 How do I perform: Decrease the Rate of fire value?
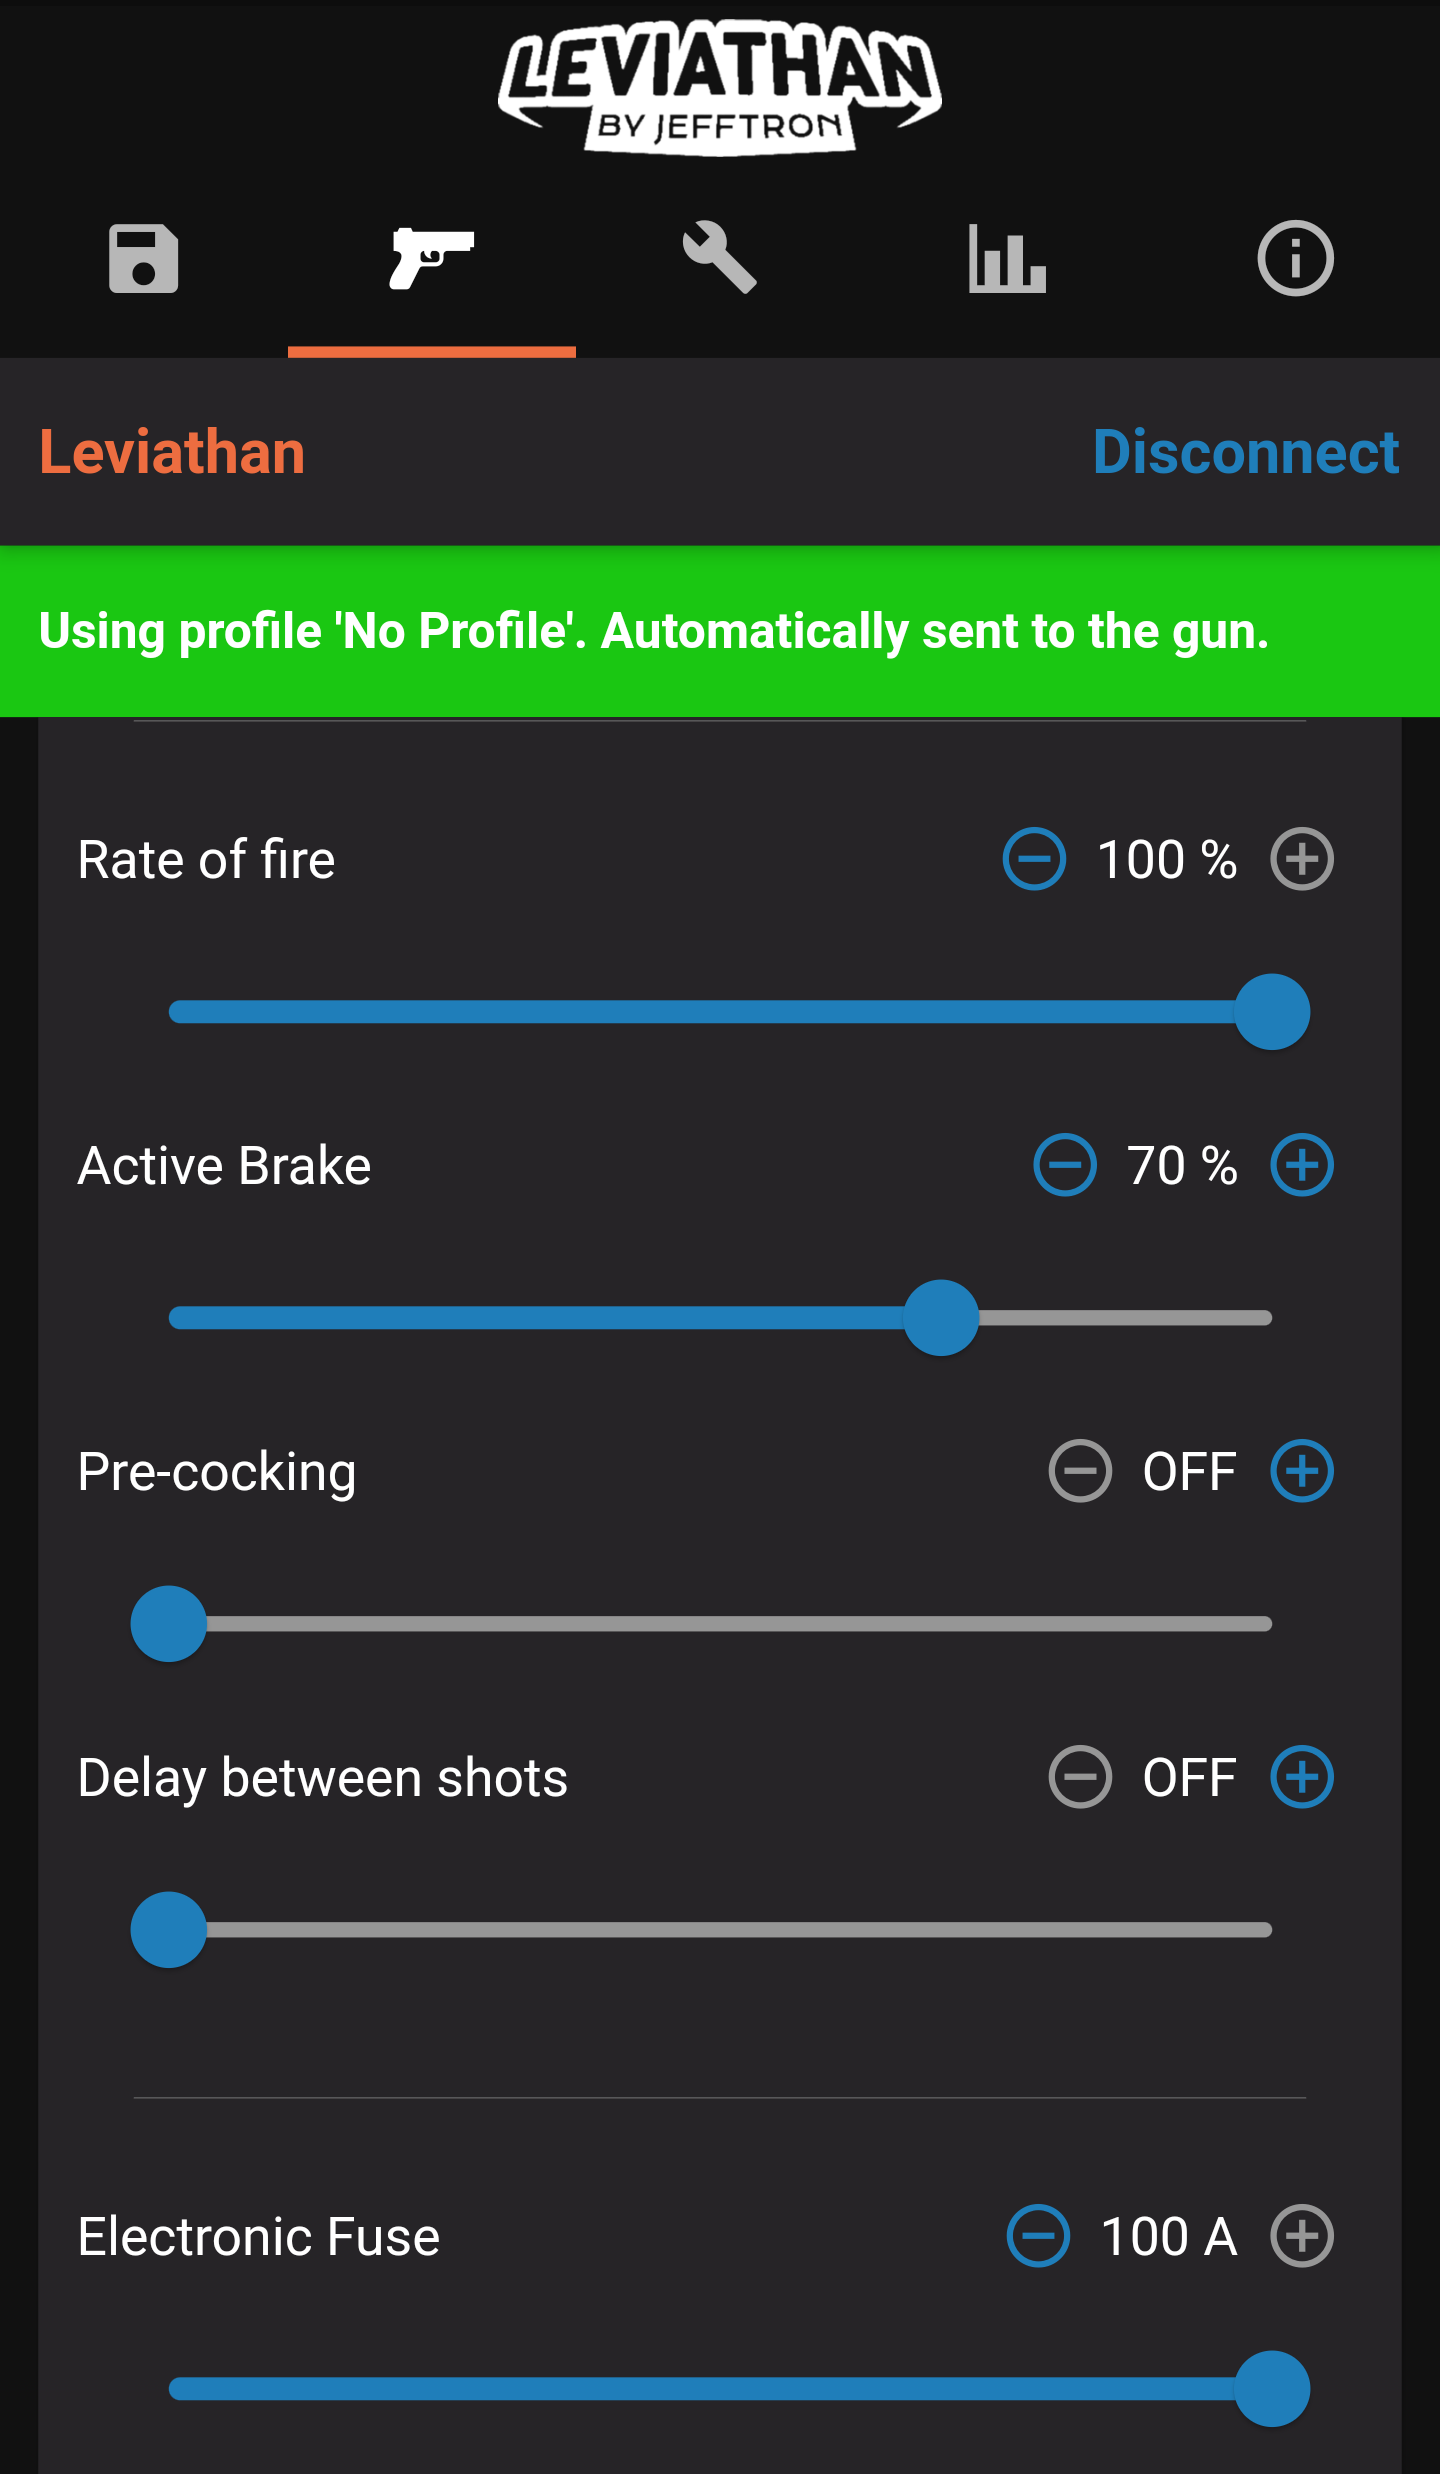[x=1034, y=859]
